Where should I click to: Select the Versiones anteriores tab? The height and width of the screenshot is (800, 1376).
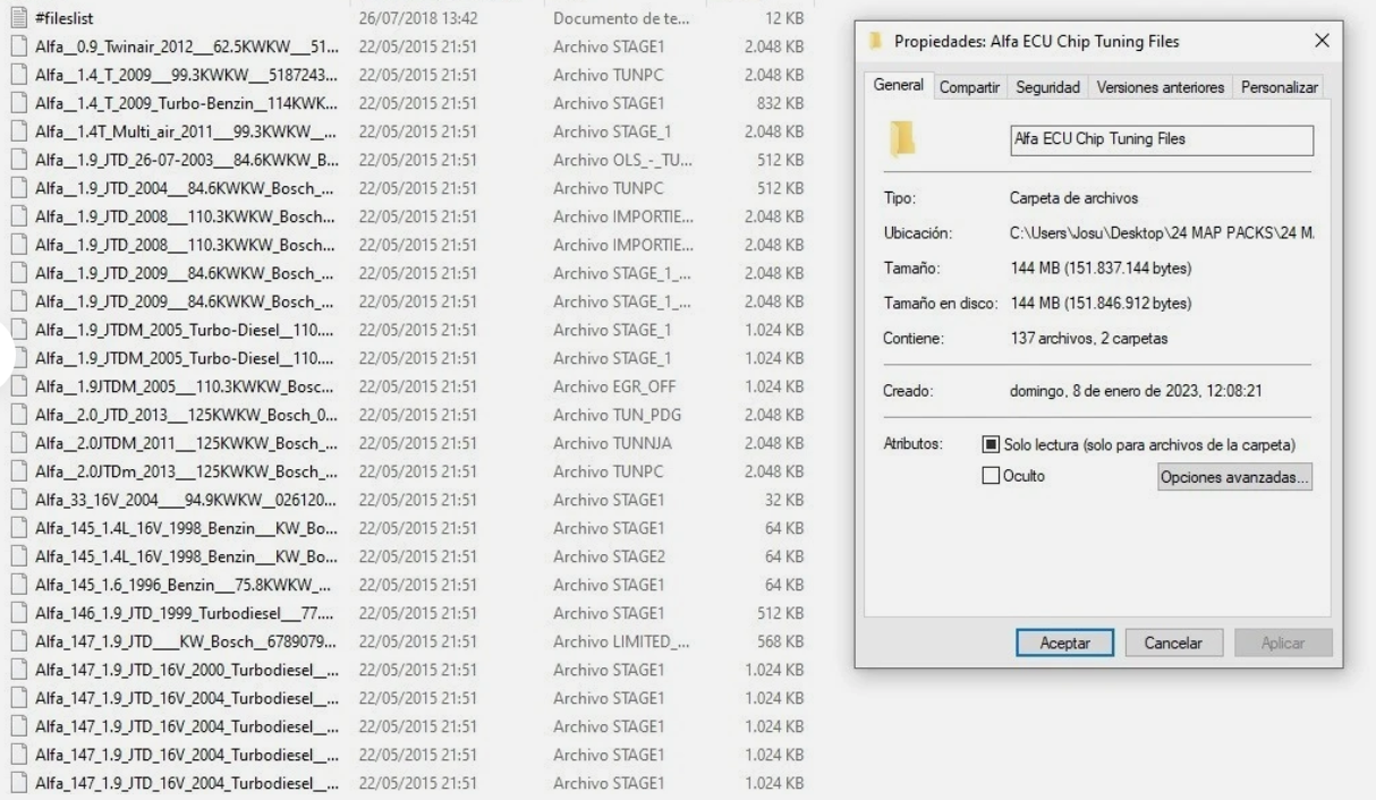(1159, 87)
